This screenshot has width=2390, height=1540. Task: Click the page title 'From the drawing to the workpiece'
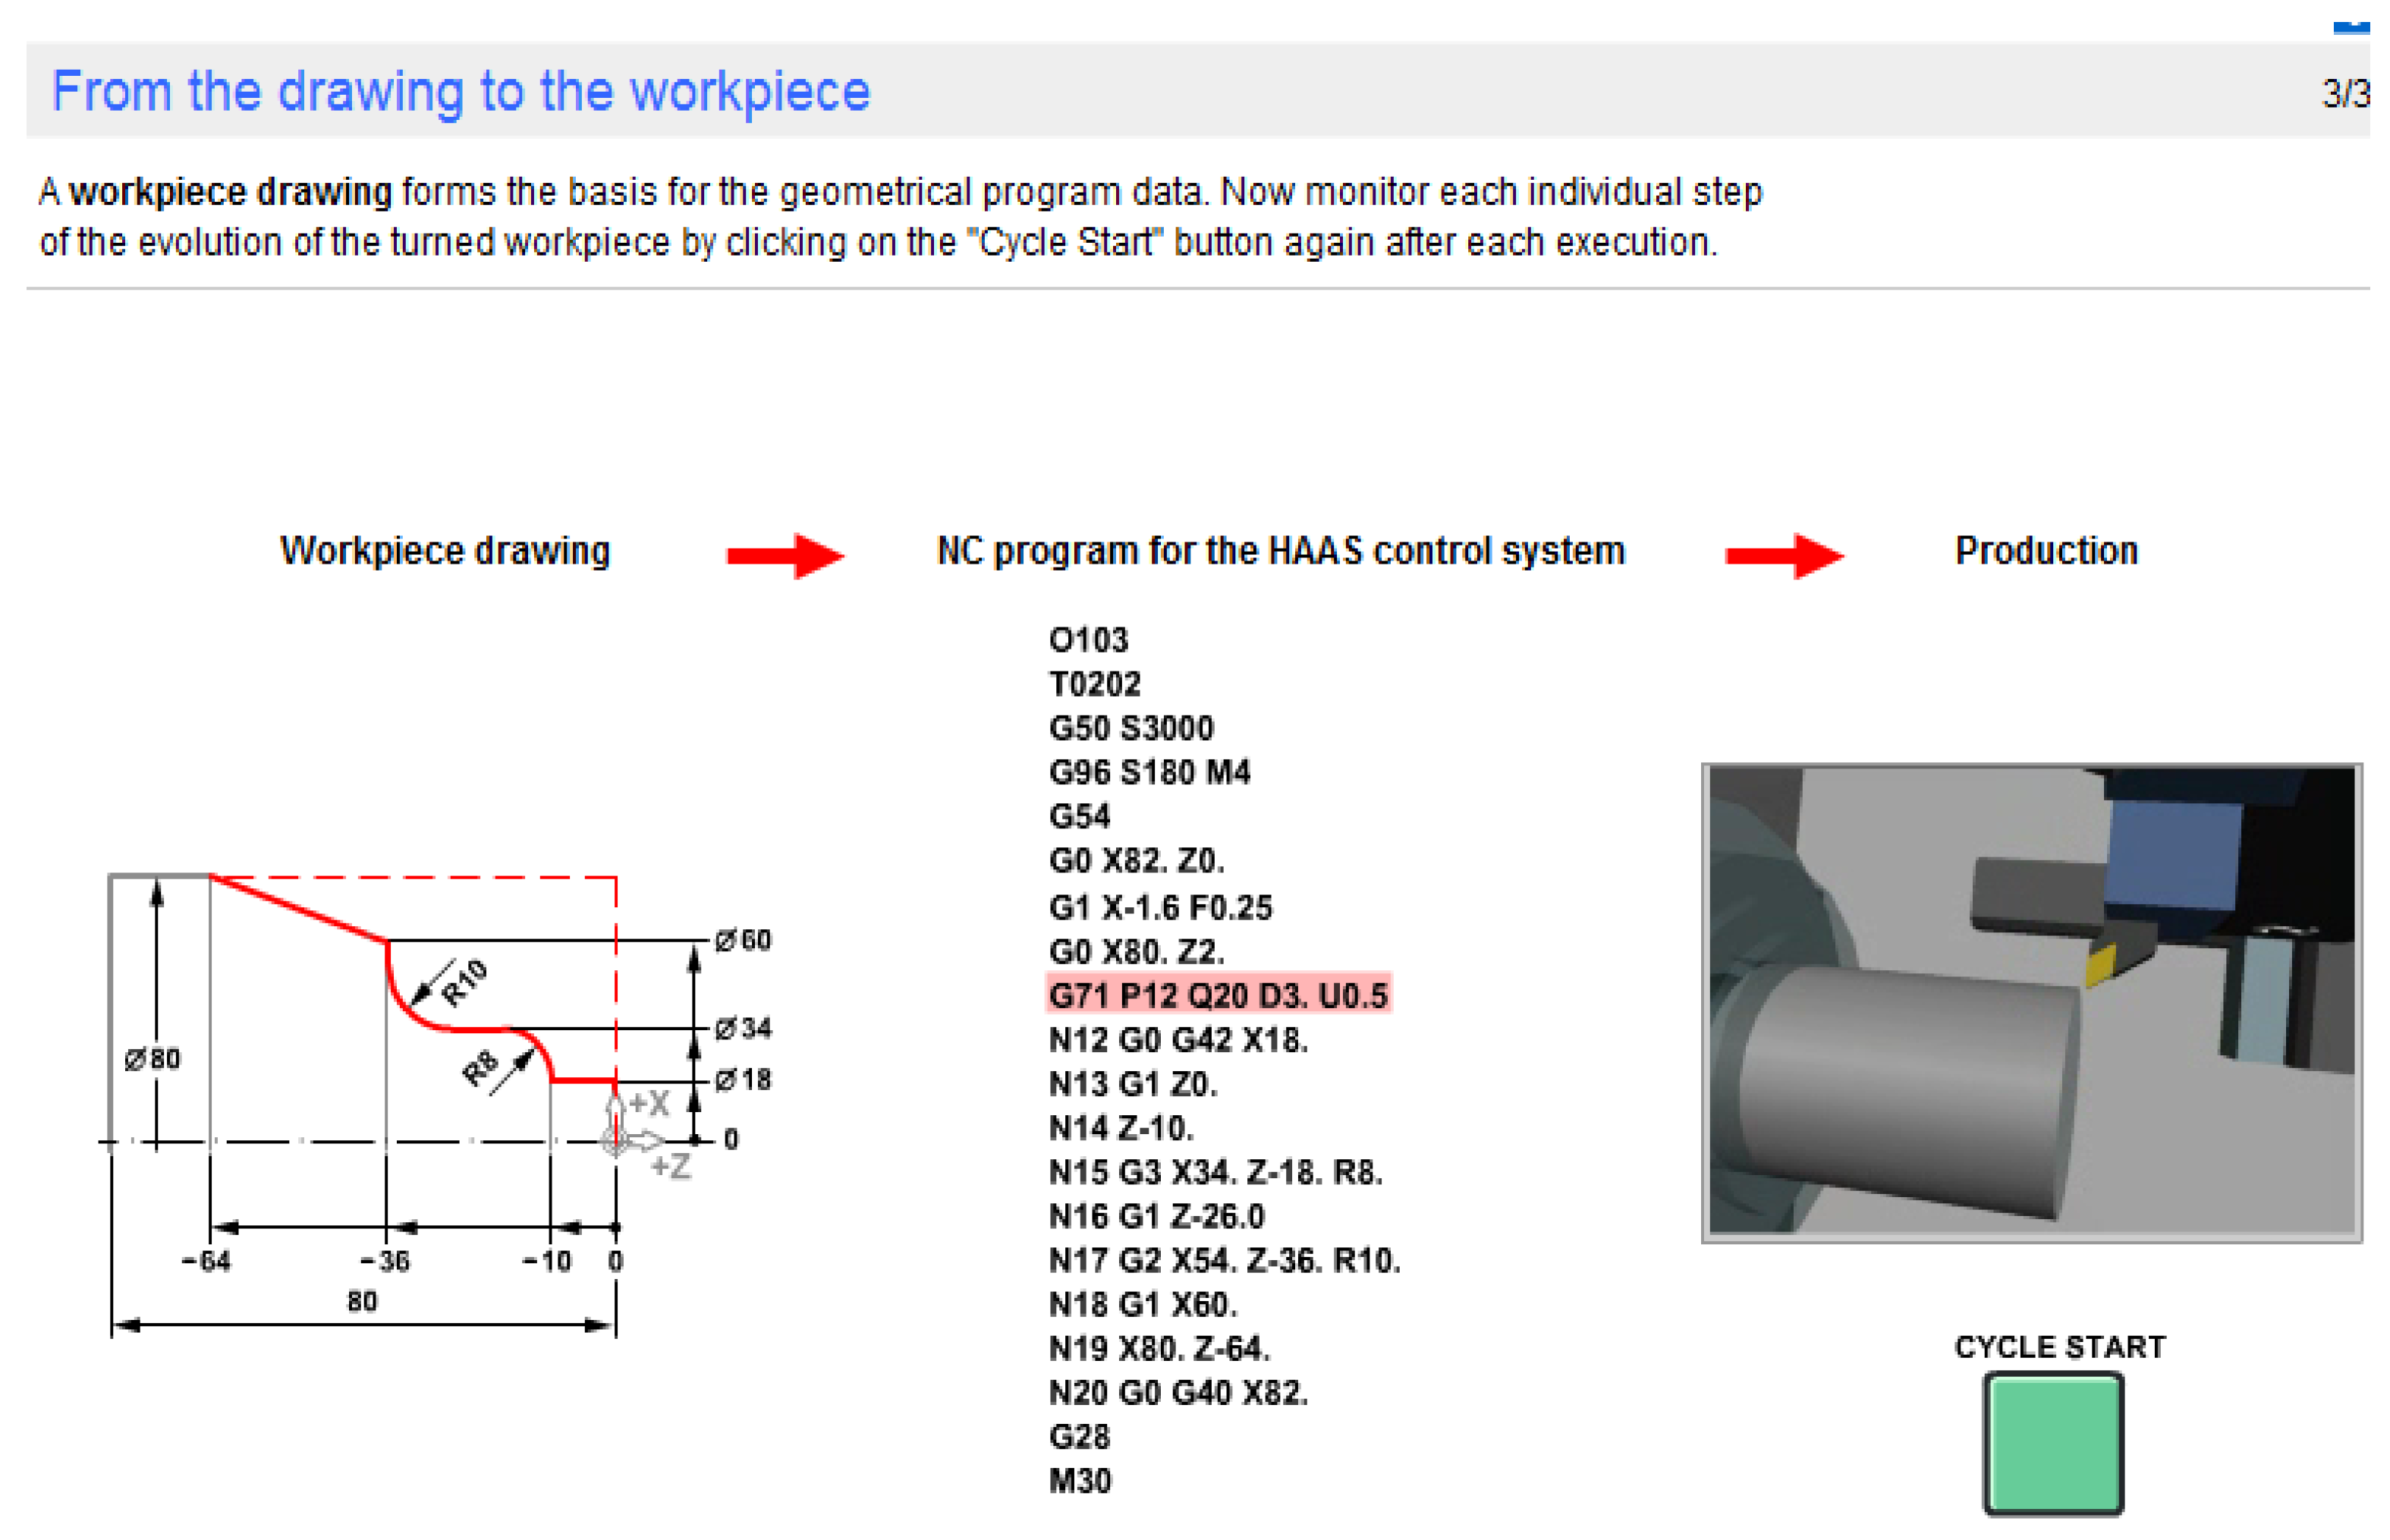461,92
